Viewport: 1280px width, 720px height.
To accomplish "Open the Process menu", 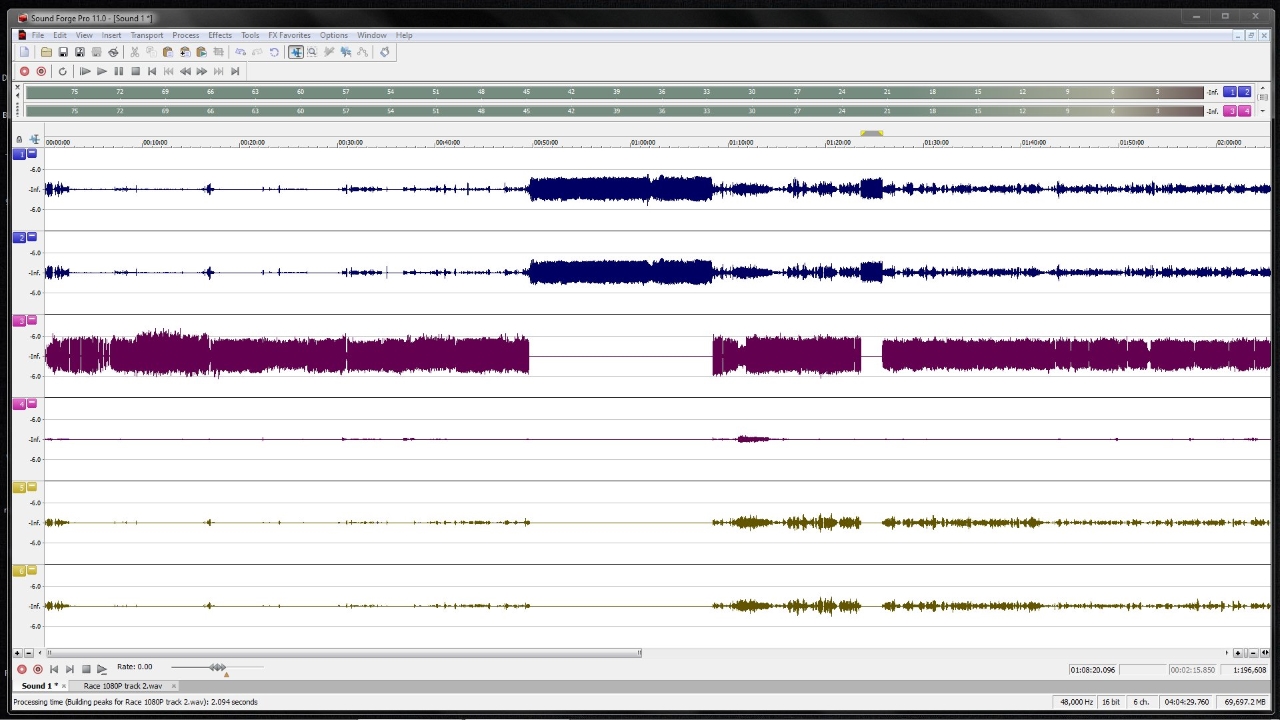I will pyautogui.click(x=185, y=35).
